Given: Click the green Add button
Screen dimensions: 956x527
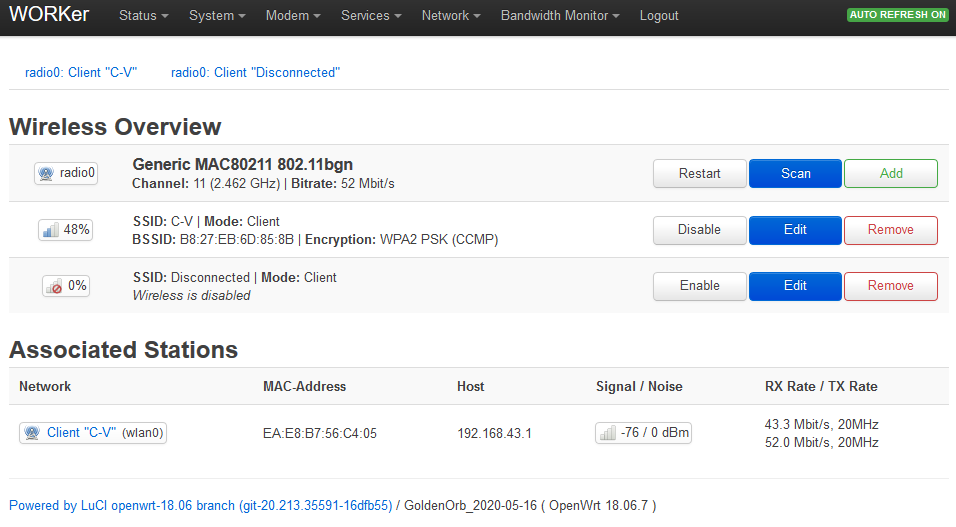Looking at the screenshot, I should point(890,174).
